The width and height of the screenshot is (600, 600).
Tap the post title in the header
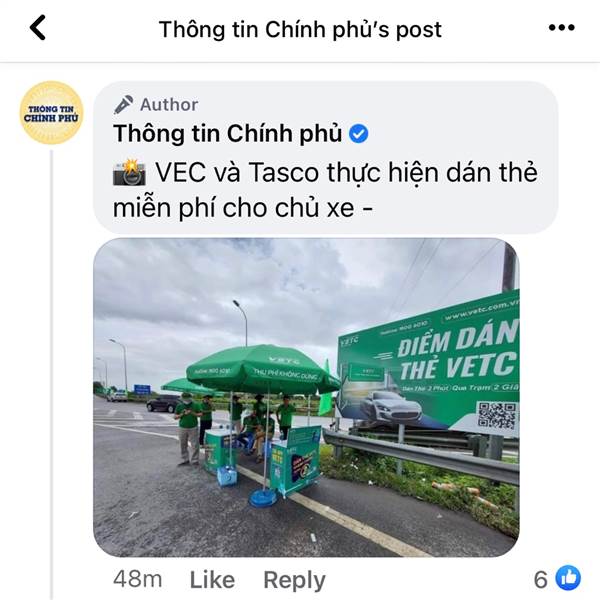click(300, 30)
